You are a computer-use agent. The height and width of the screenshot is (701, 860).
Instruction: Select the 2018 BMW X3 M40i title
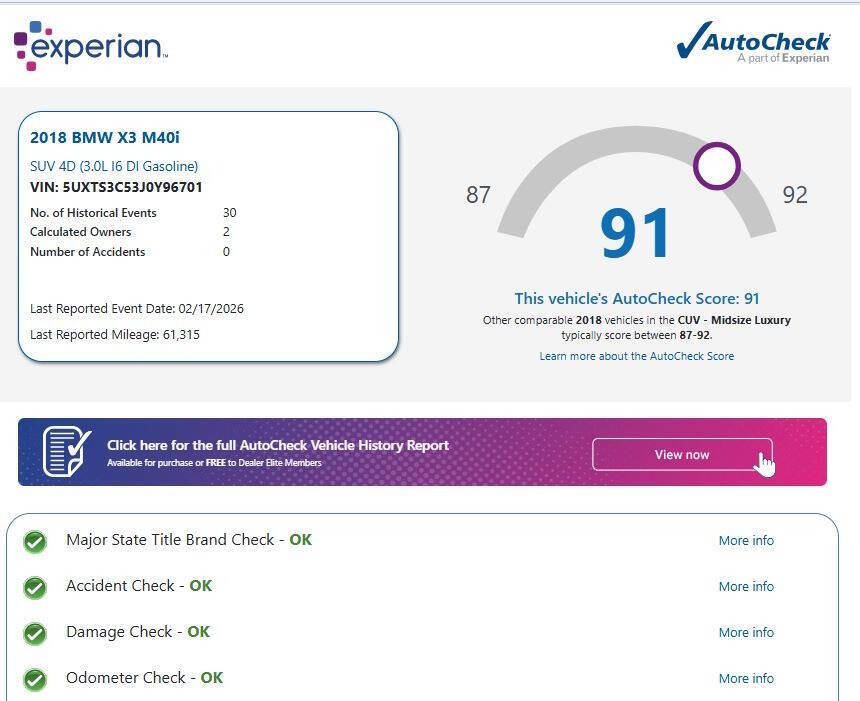tap(105, 138)
